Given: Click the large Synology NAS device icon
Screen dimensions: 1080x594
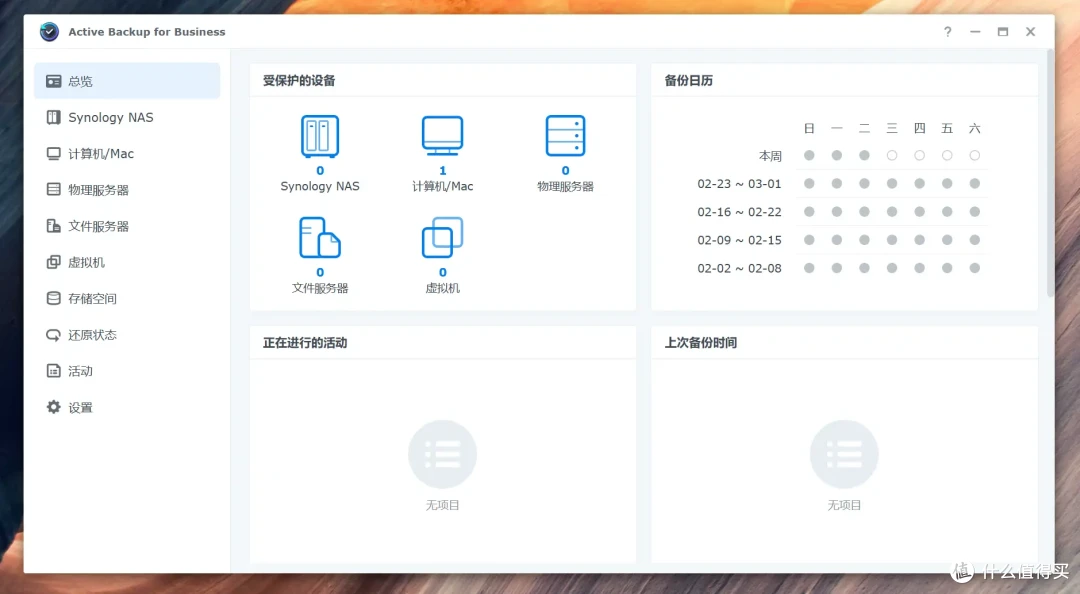Looking at the screenshot, I should (320, 136).
